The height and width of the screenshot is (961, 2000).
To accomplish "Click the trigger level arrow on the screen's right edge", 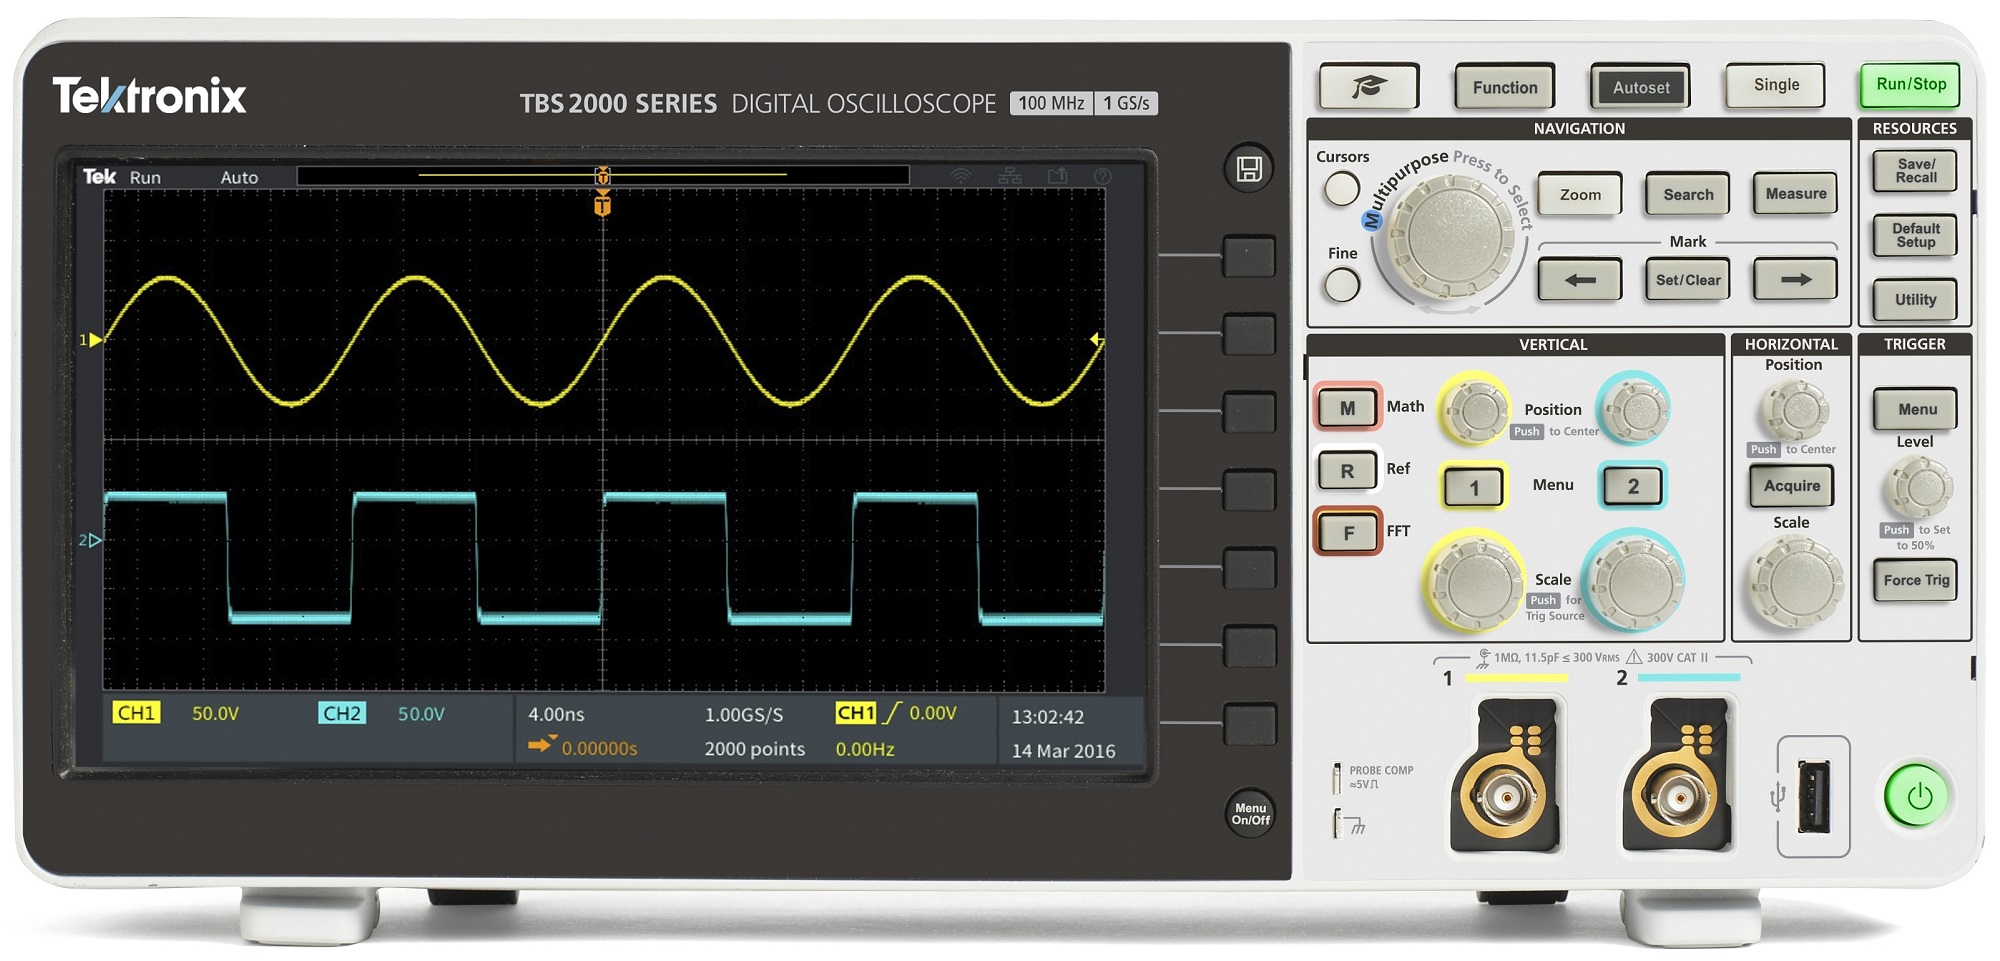I will [1097, 340].
